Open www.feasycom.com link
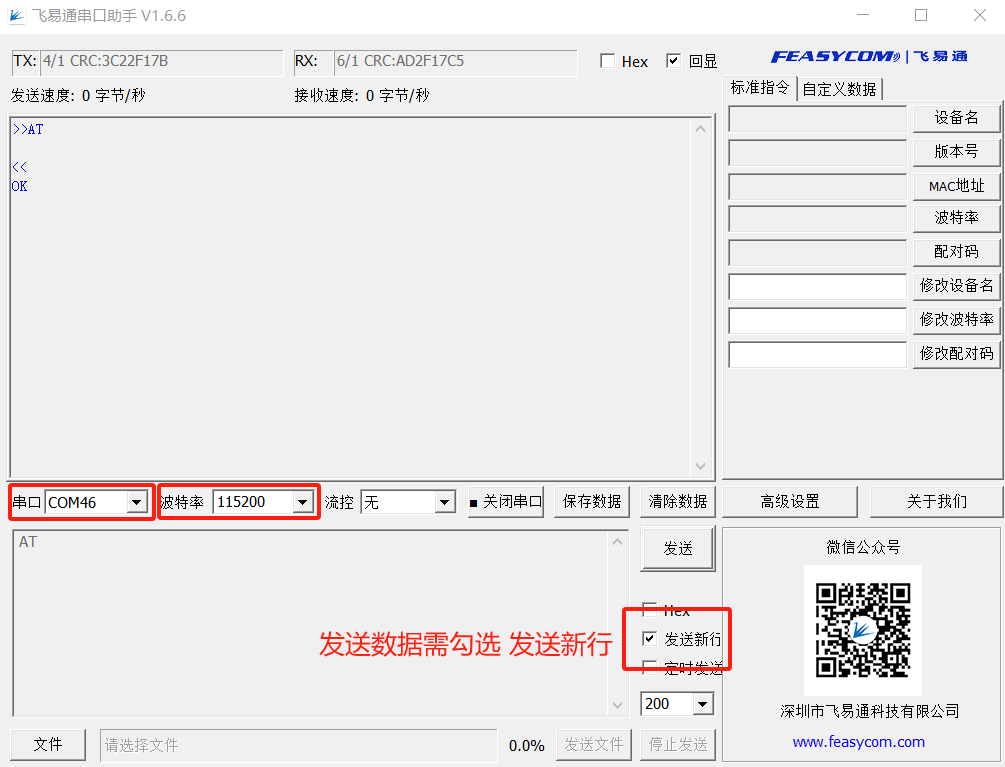 pos(858,742)
